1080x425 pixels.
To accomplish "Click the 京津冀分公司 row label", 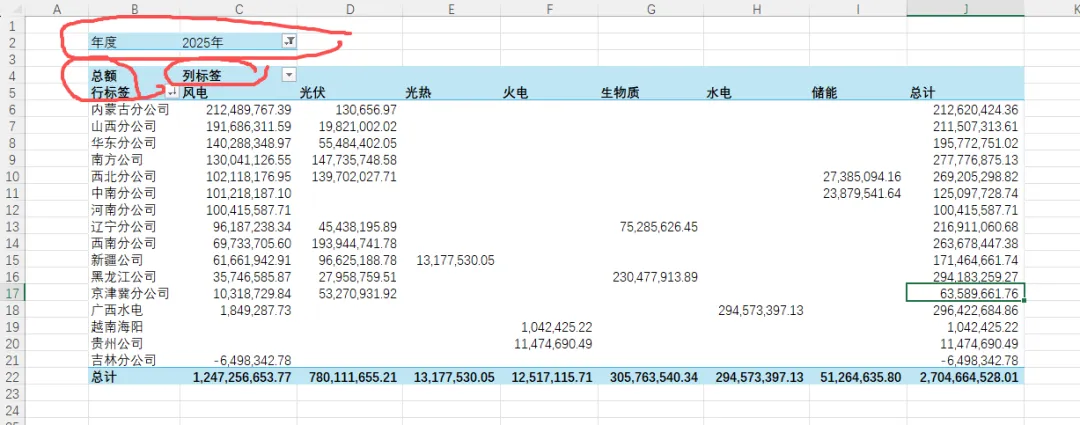I will pyautogui.click(x=130, y=293).
